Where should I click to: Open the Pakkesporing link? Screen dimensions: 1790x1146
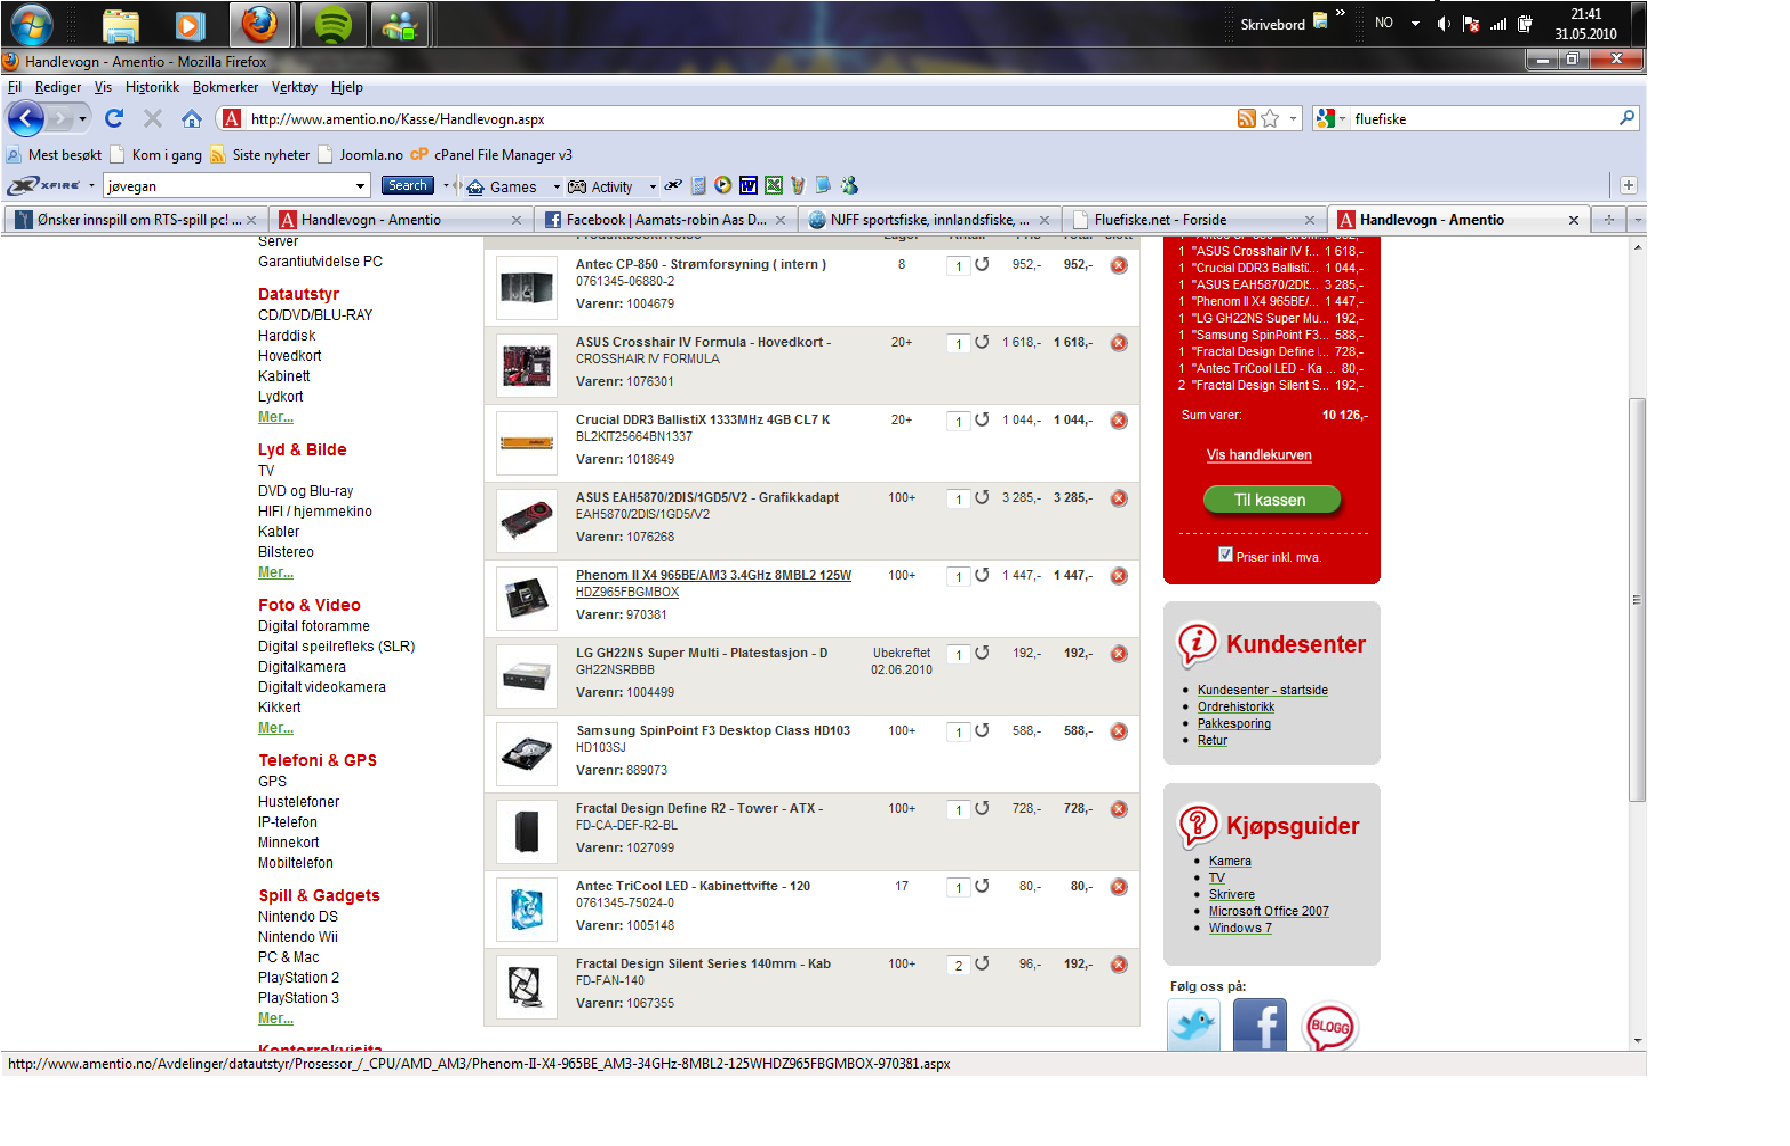(x=1234, y=724)
